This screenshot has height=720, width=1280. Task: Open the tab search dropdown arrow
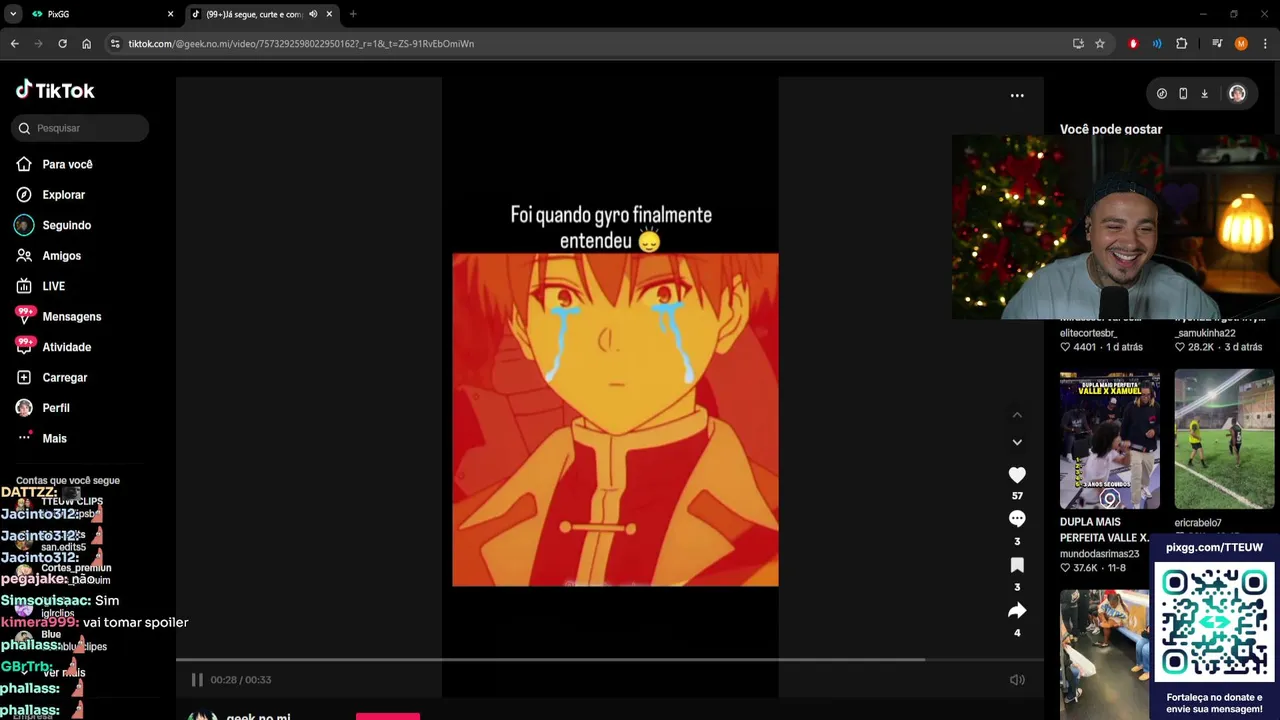[13, 14]
